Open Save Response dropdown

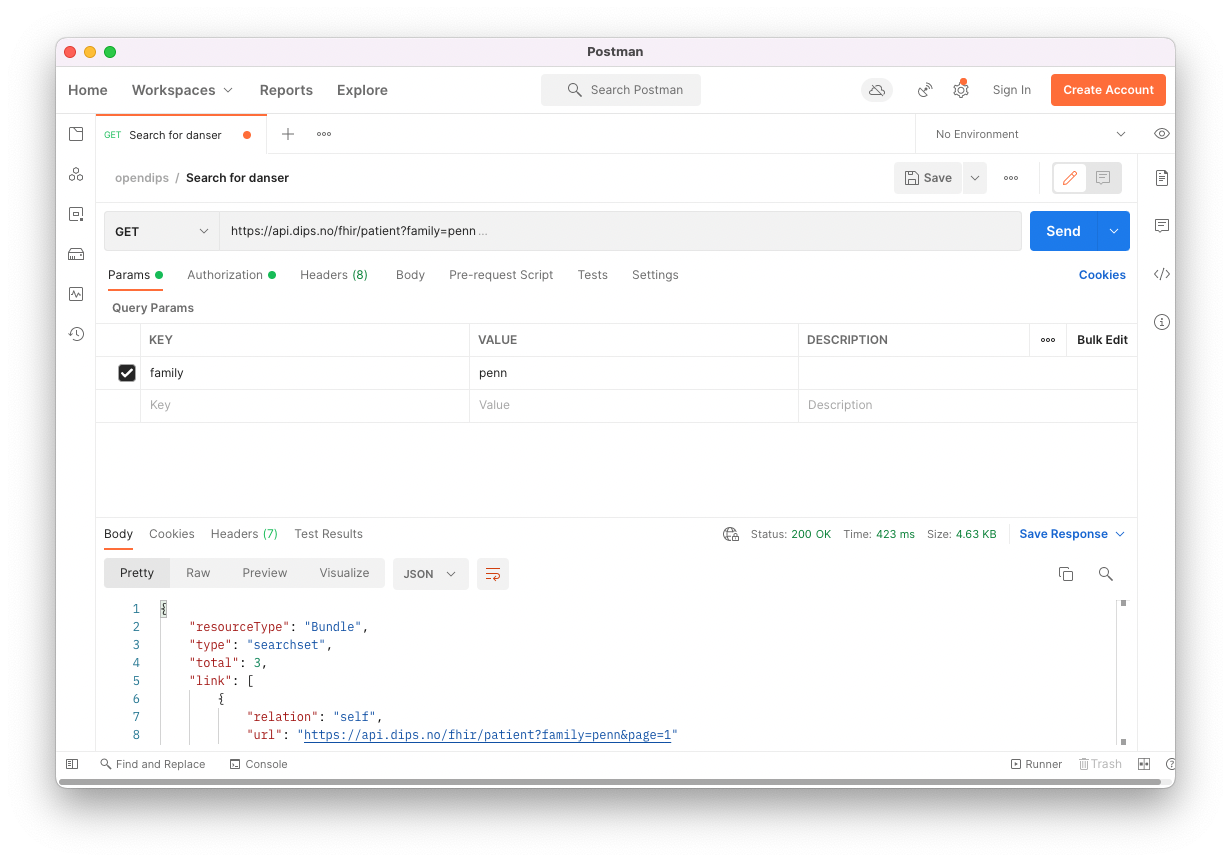click(1072, 534)
